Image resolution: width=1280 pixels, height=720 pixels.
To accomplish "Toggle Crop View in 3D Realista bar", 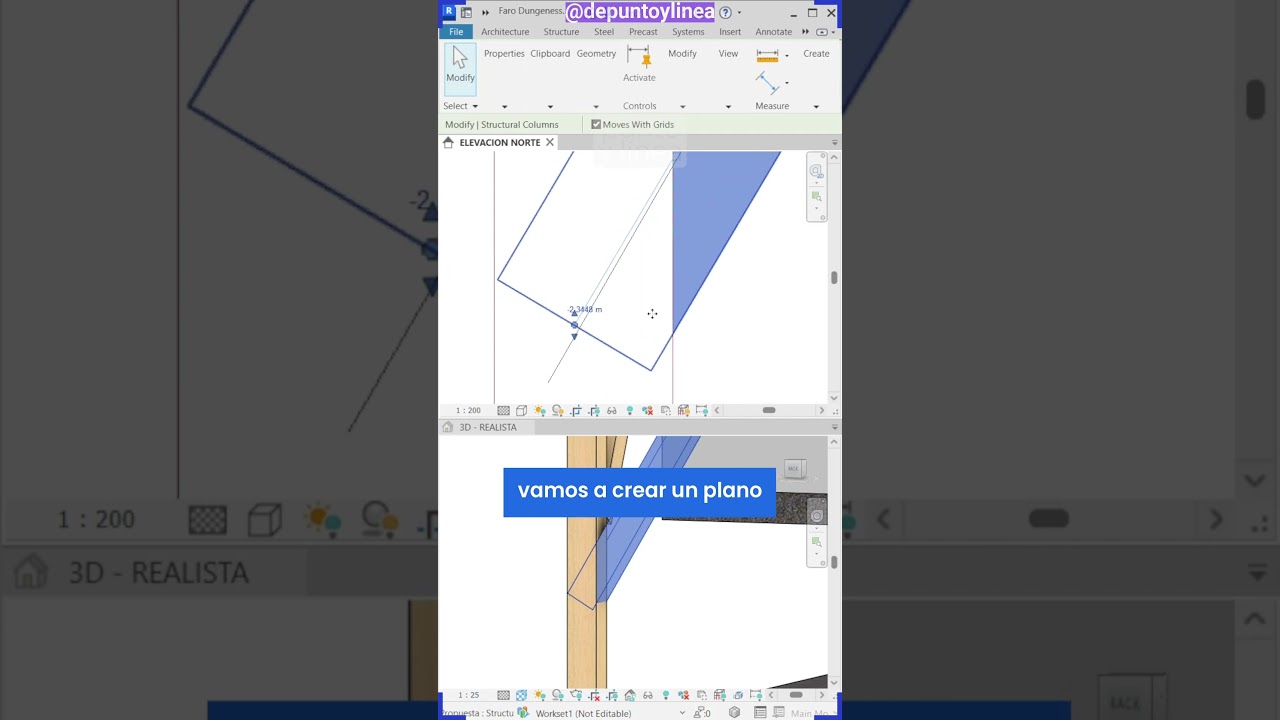I will pyautogui.click(x=594, y=695).
